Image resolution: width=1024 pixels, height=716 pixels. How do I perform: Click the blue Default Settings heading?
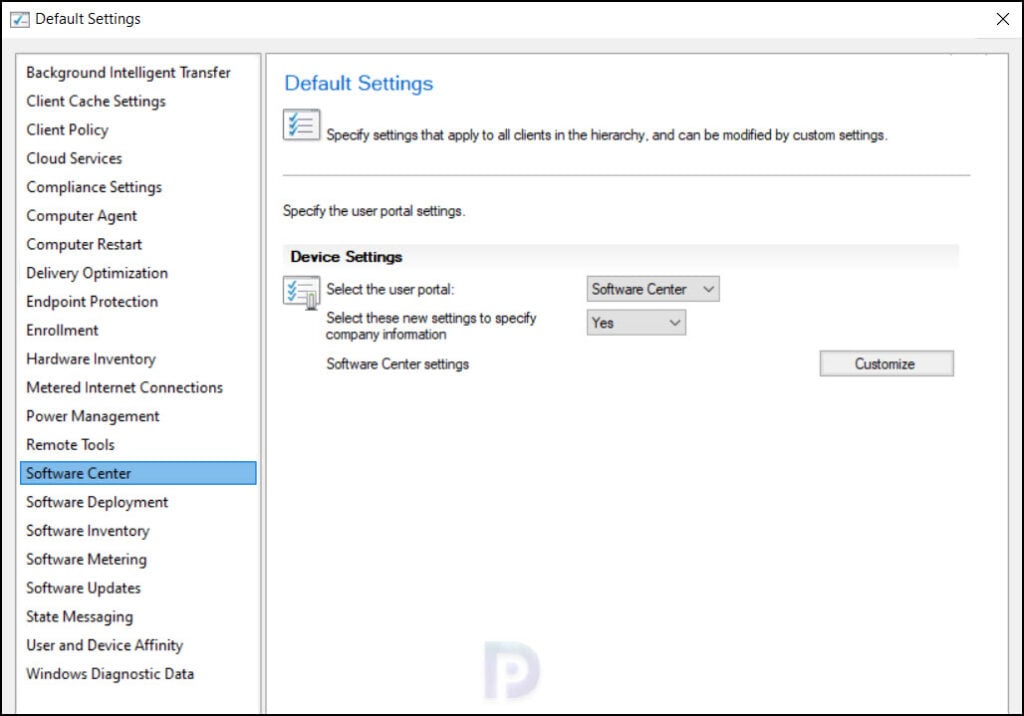(x=359, y=84)
